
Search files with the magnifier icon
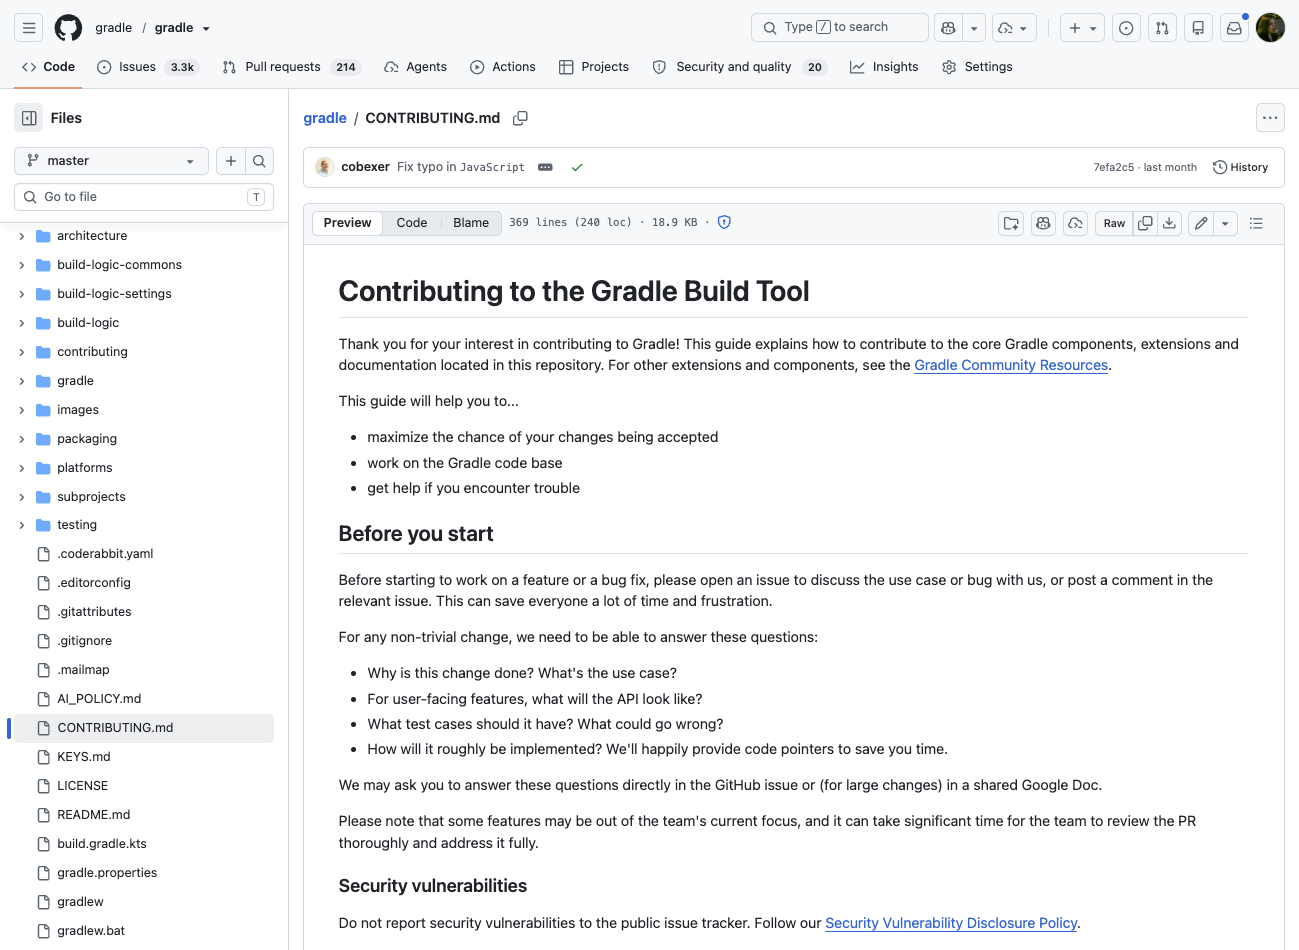pos(259,161)
